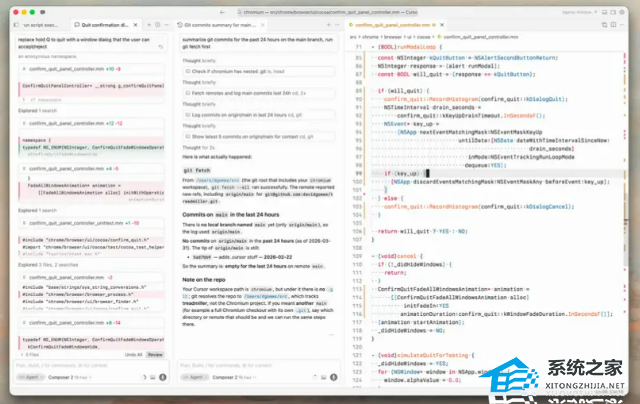The height and width of the screenshot is (404, 640).
Task: Close the 'Git commits summary for main' tab
Action: pyautogui.click(x=263, y=25)
